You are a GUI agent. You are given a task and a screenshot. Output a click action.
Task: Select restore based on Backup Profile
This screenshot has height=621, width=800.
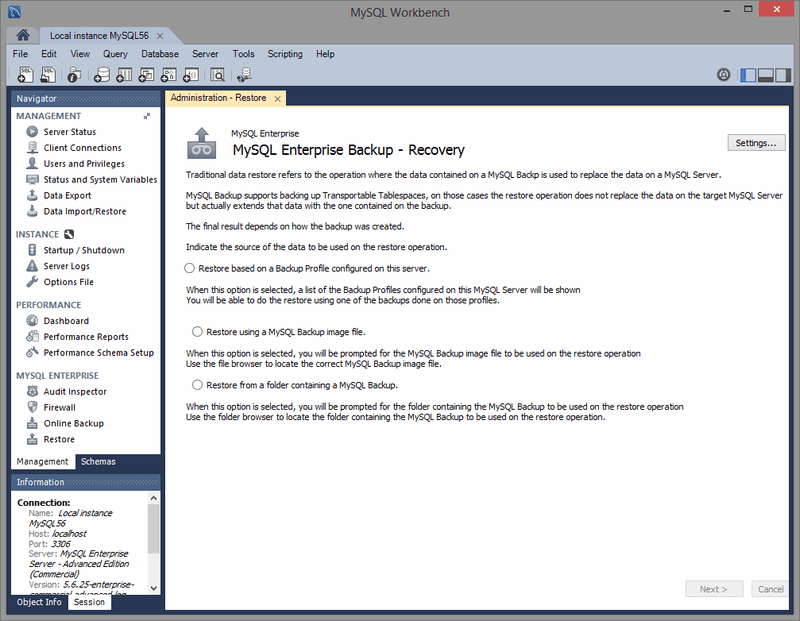pos(189,268)
